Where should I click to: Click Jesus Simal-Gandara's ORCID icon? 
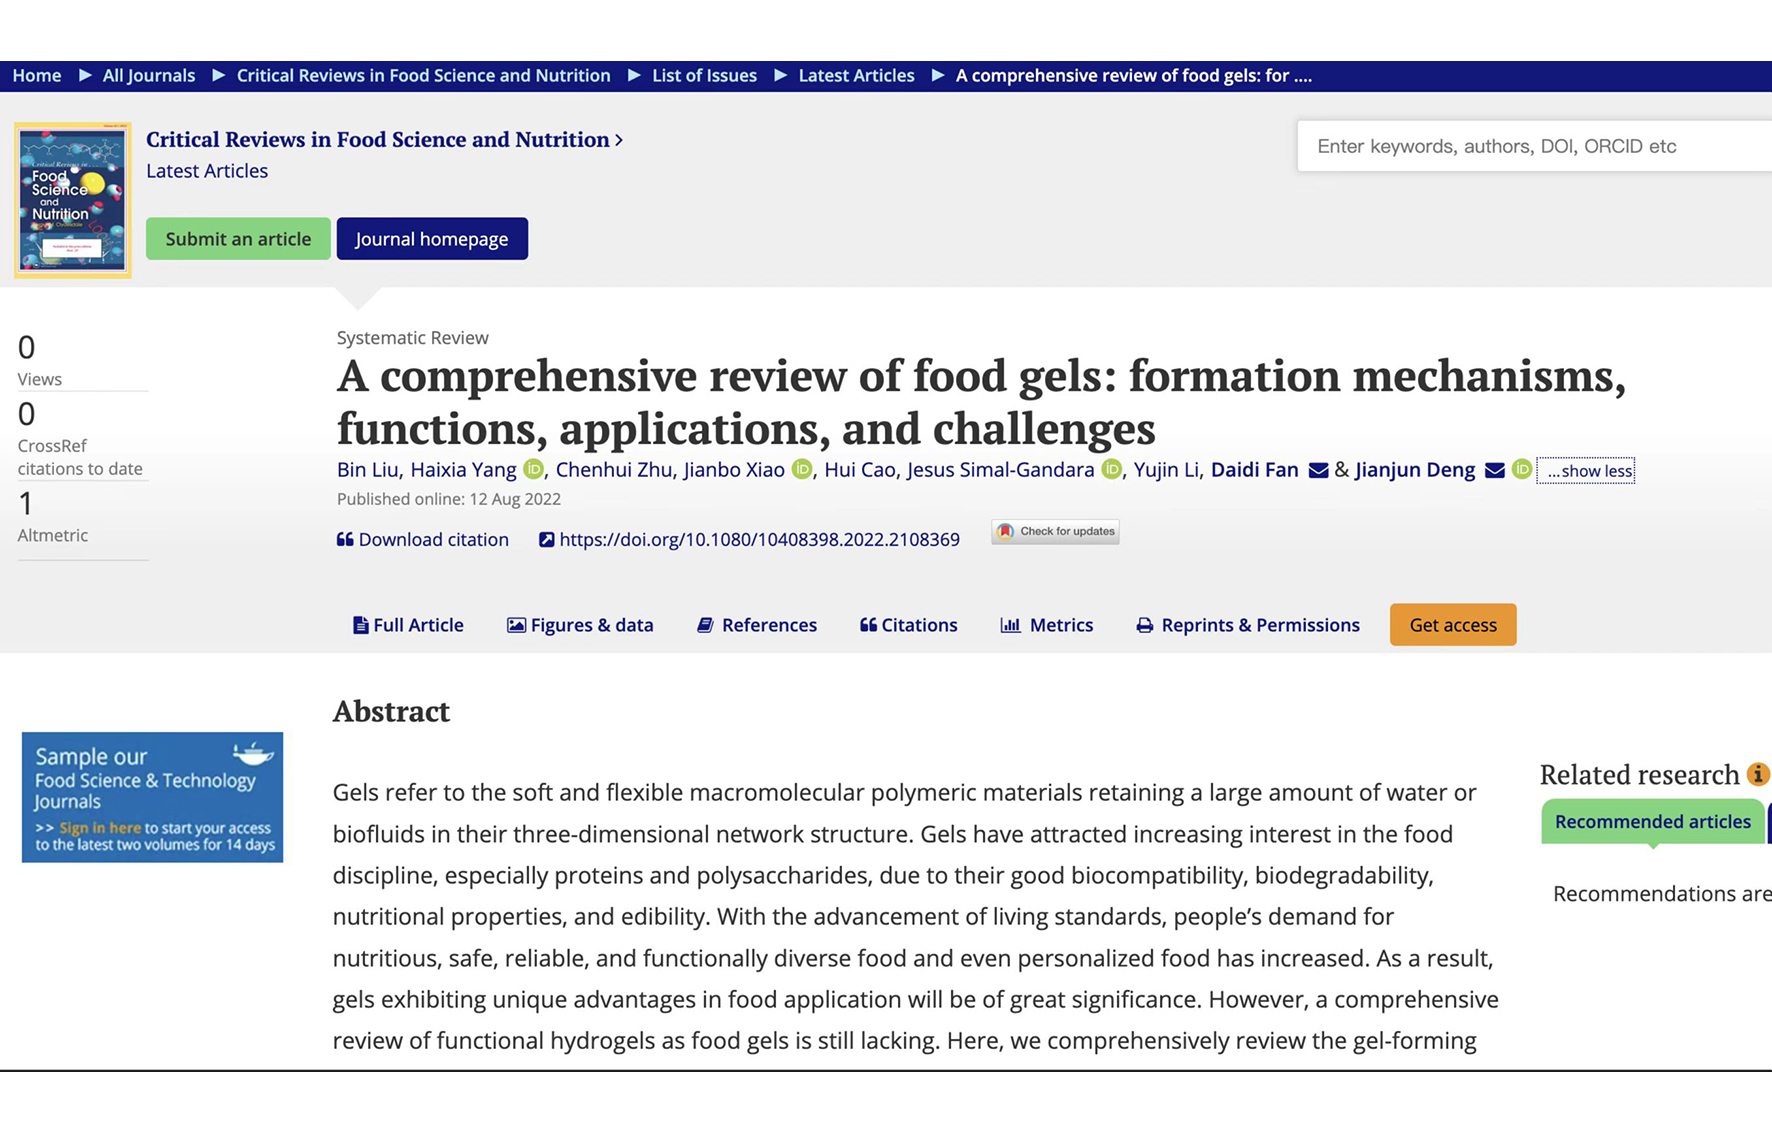click(x=1111, y=470)
